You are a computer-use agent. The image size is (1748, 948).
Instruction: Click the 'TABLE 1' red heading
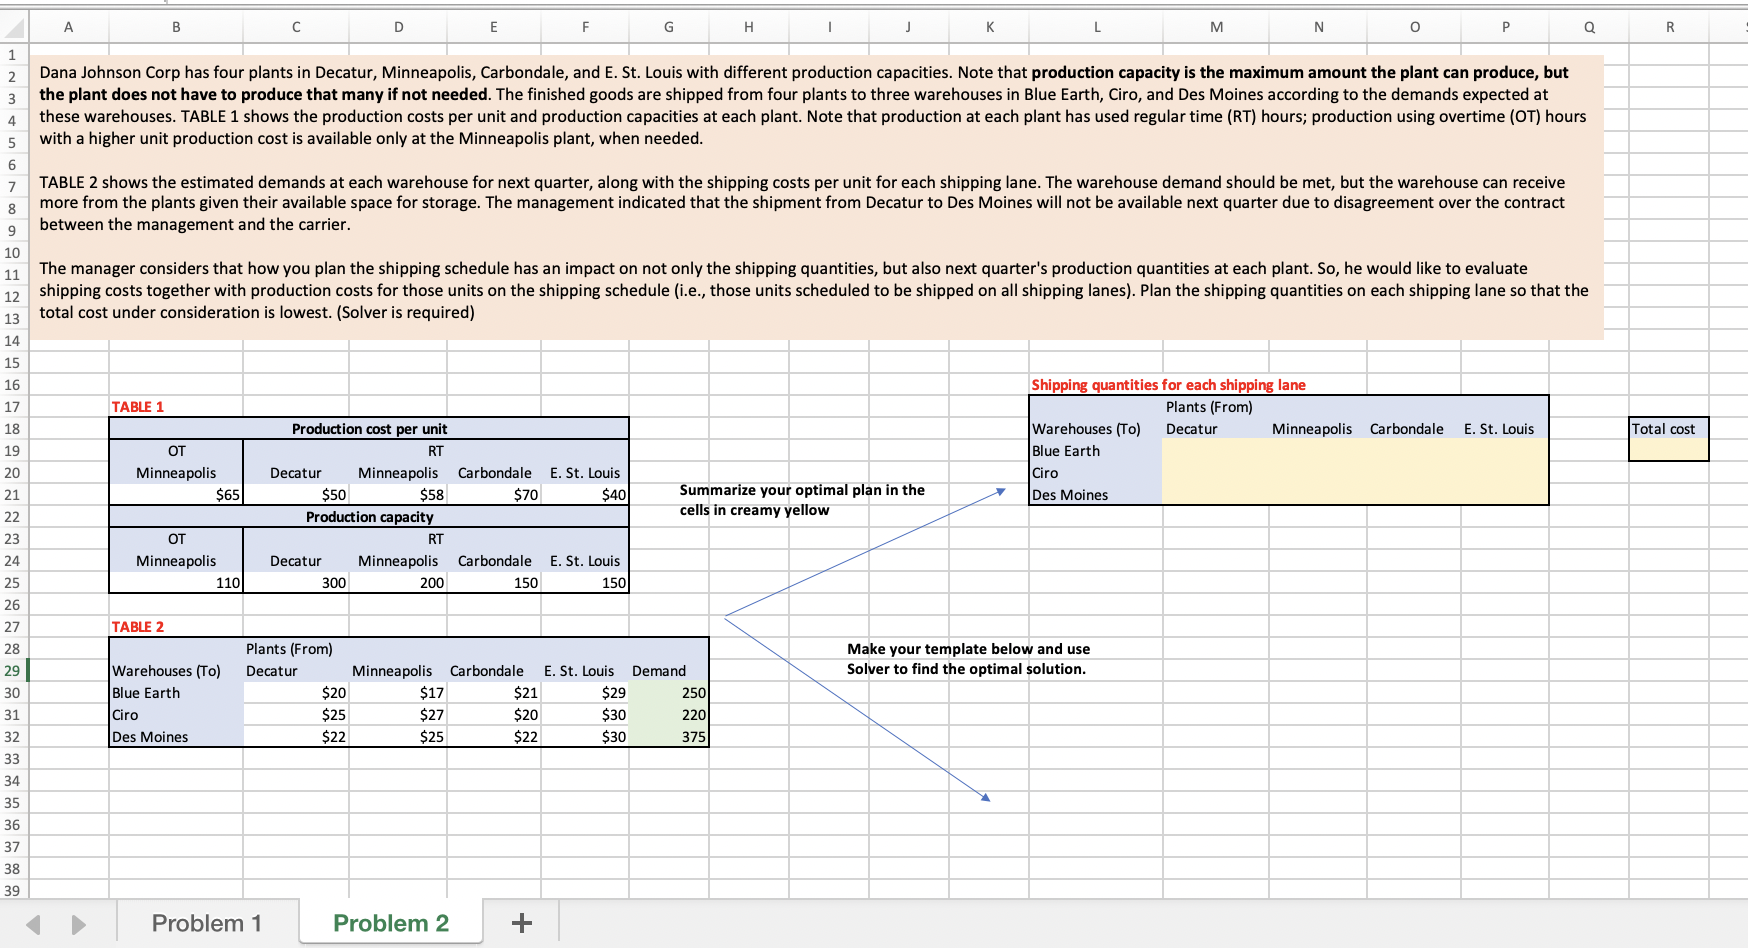(138, 407)
